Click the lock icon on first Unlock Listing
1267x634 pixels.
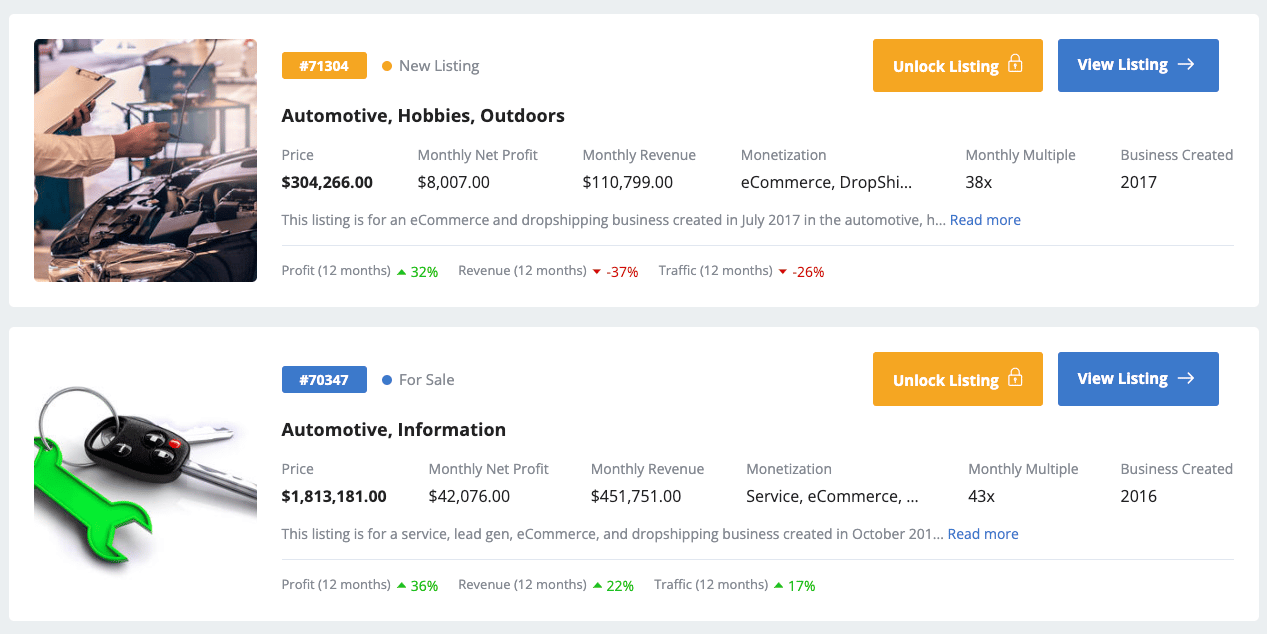(1015, 64)
